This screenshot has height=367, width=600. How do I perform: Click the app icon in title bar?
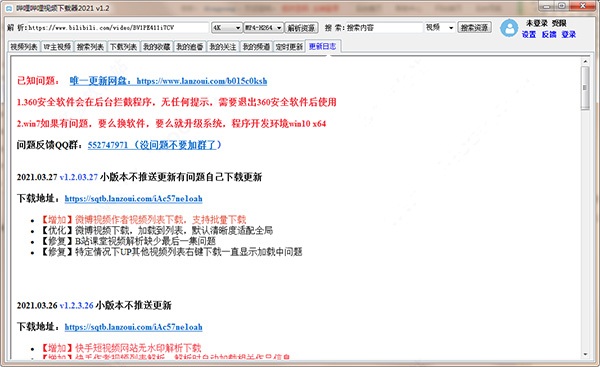pyautogui.click(x=9, y=8)
